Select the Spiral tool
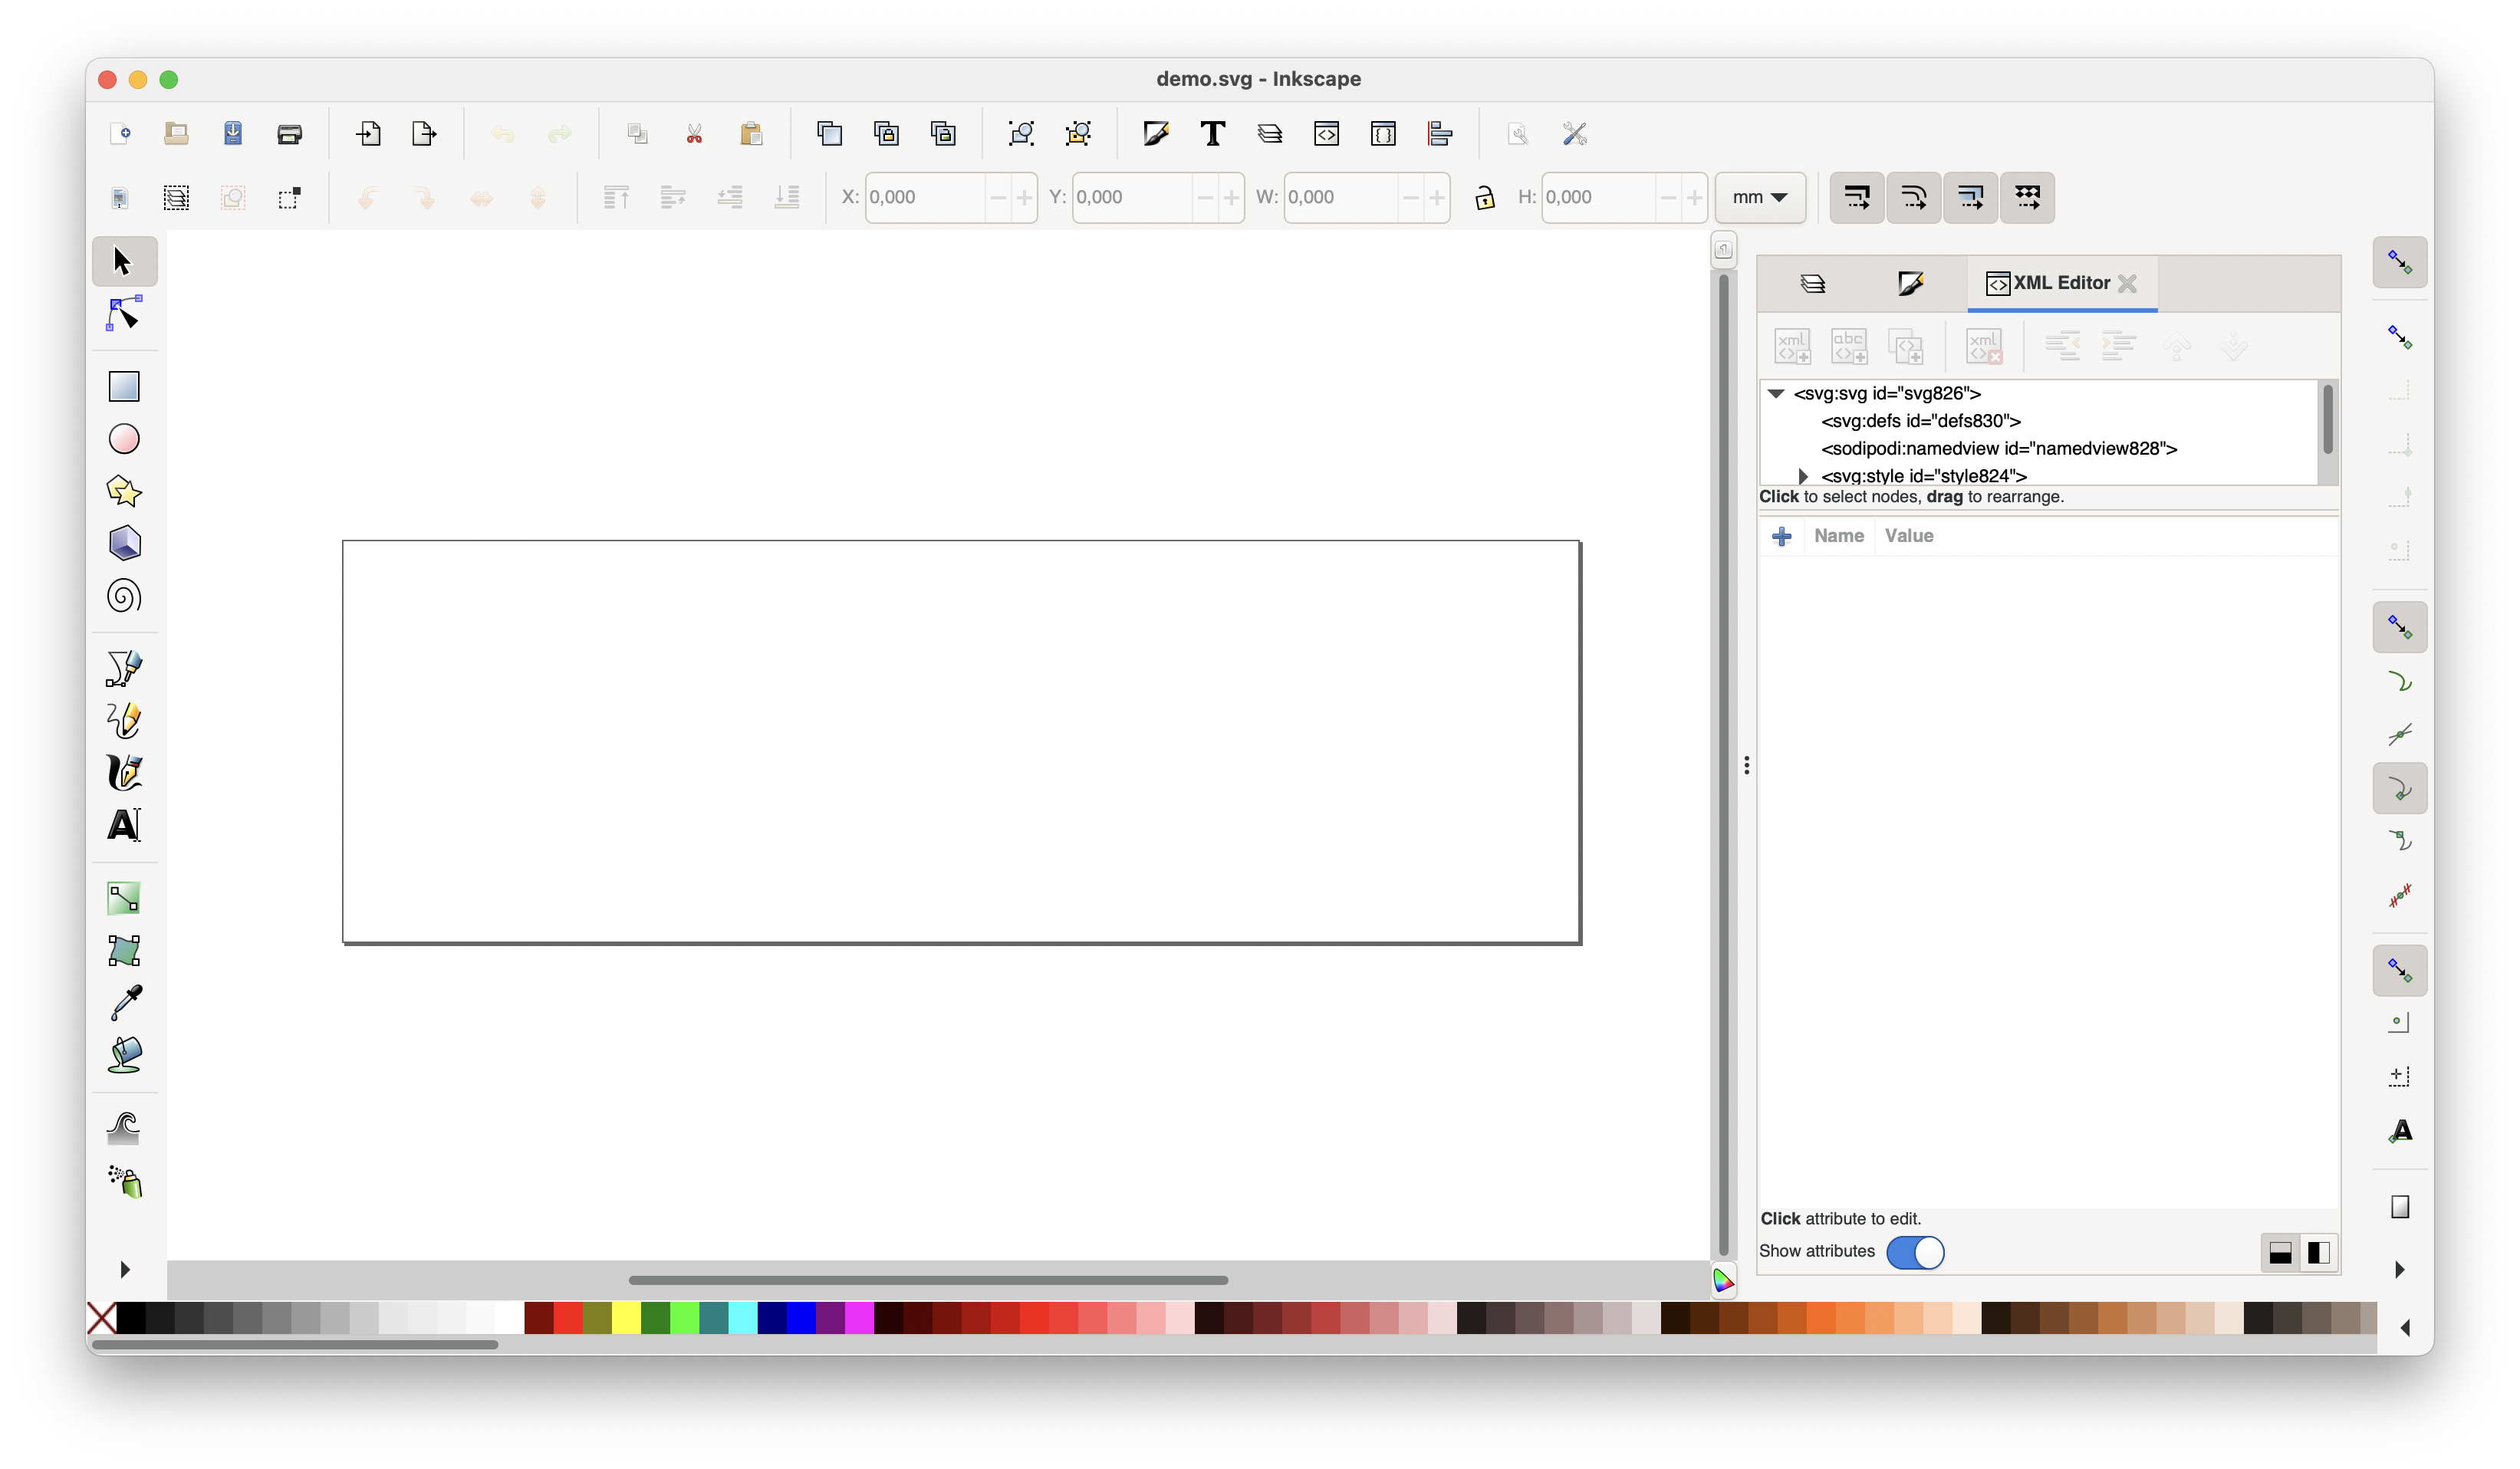The width and height of the screenshot is (2520, 1469). (x=123, y=597)
